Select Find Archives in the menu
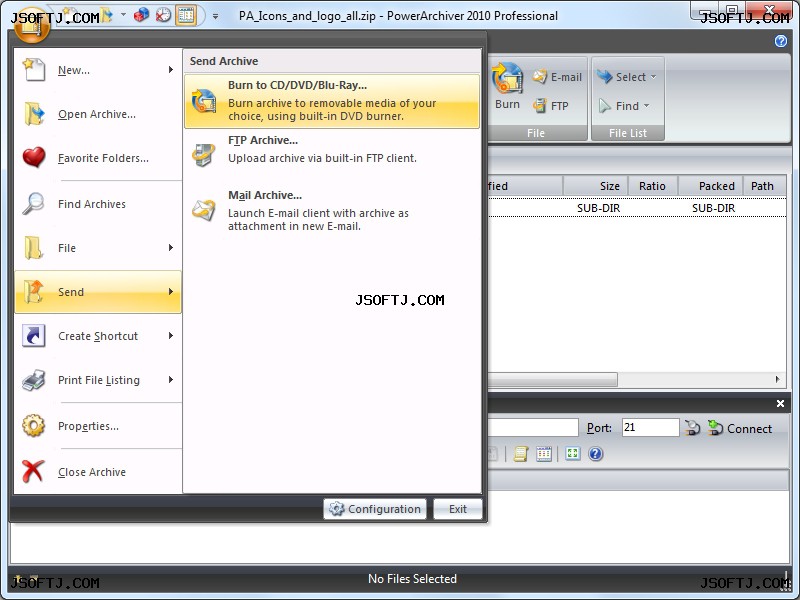This screenshot has width=800, height=600. point(98,204)
